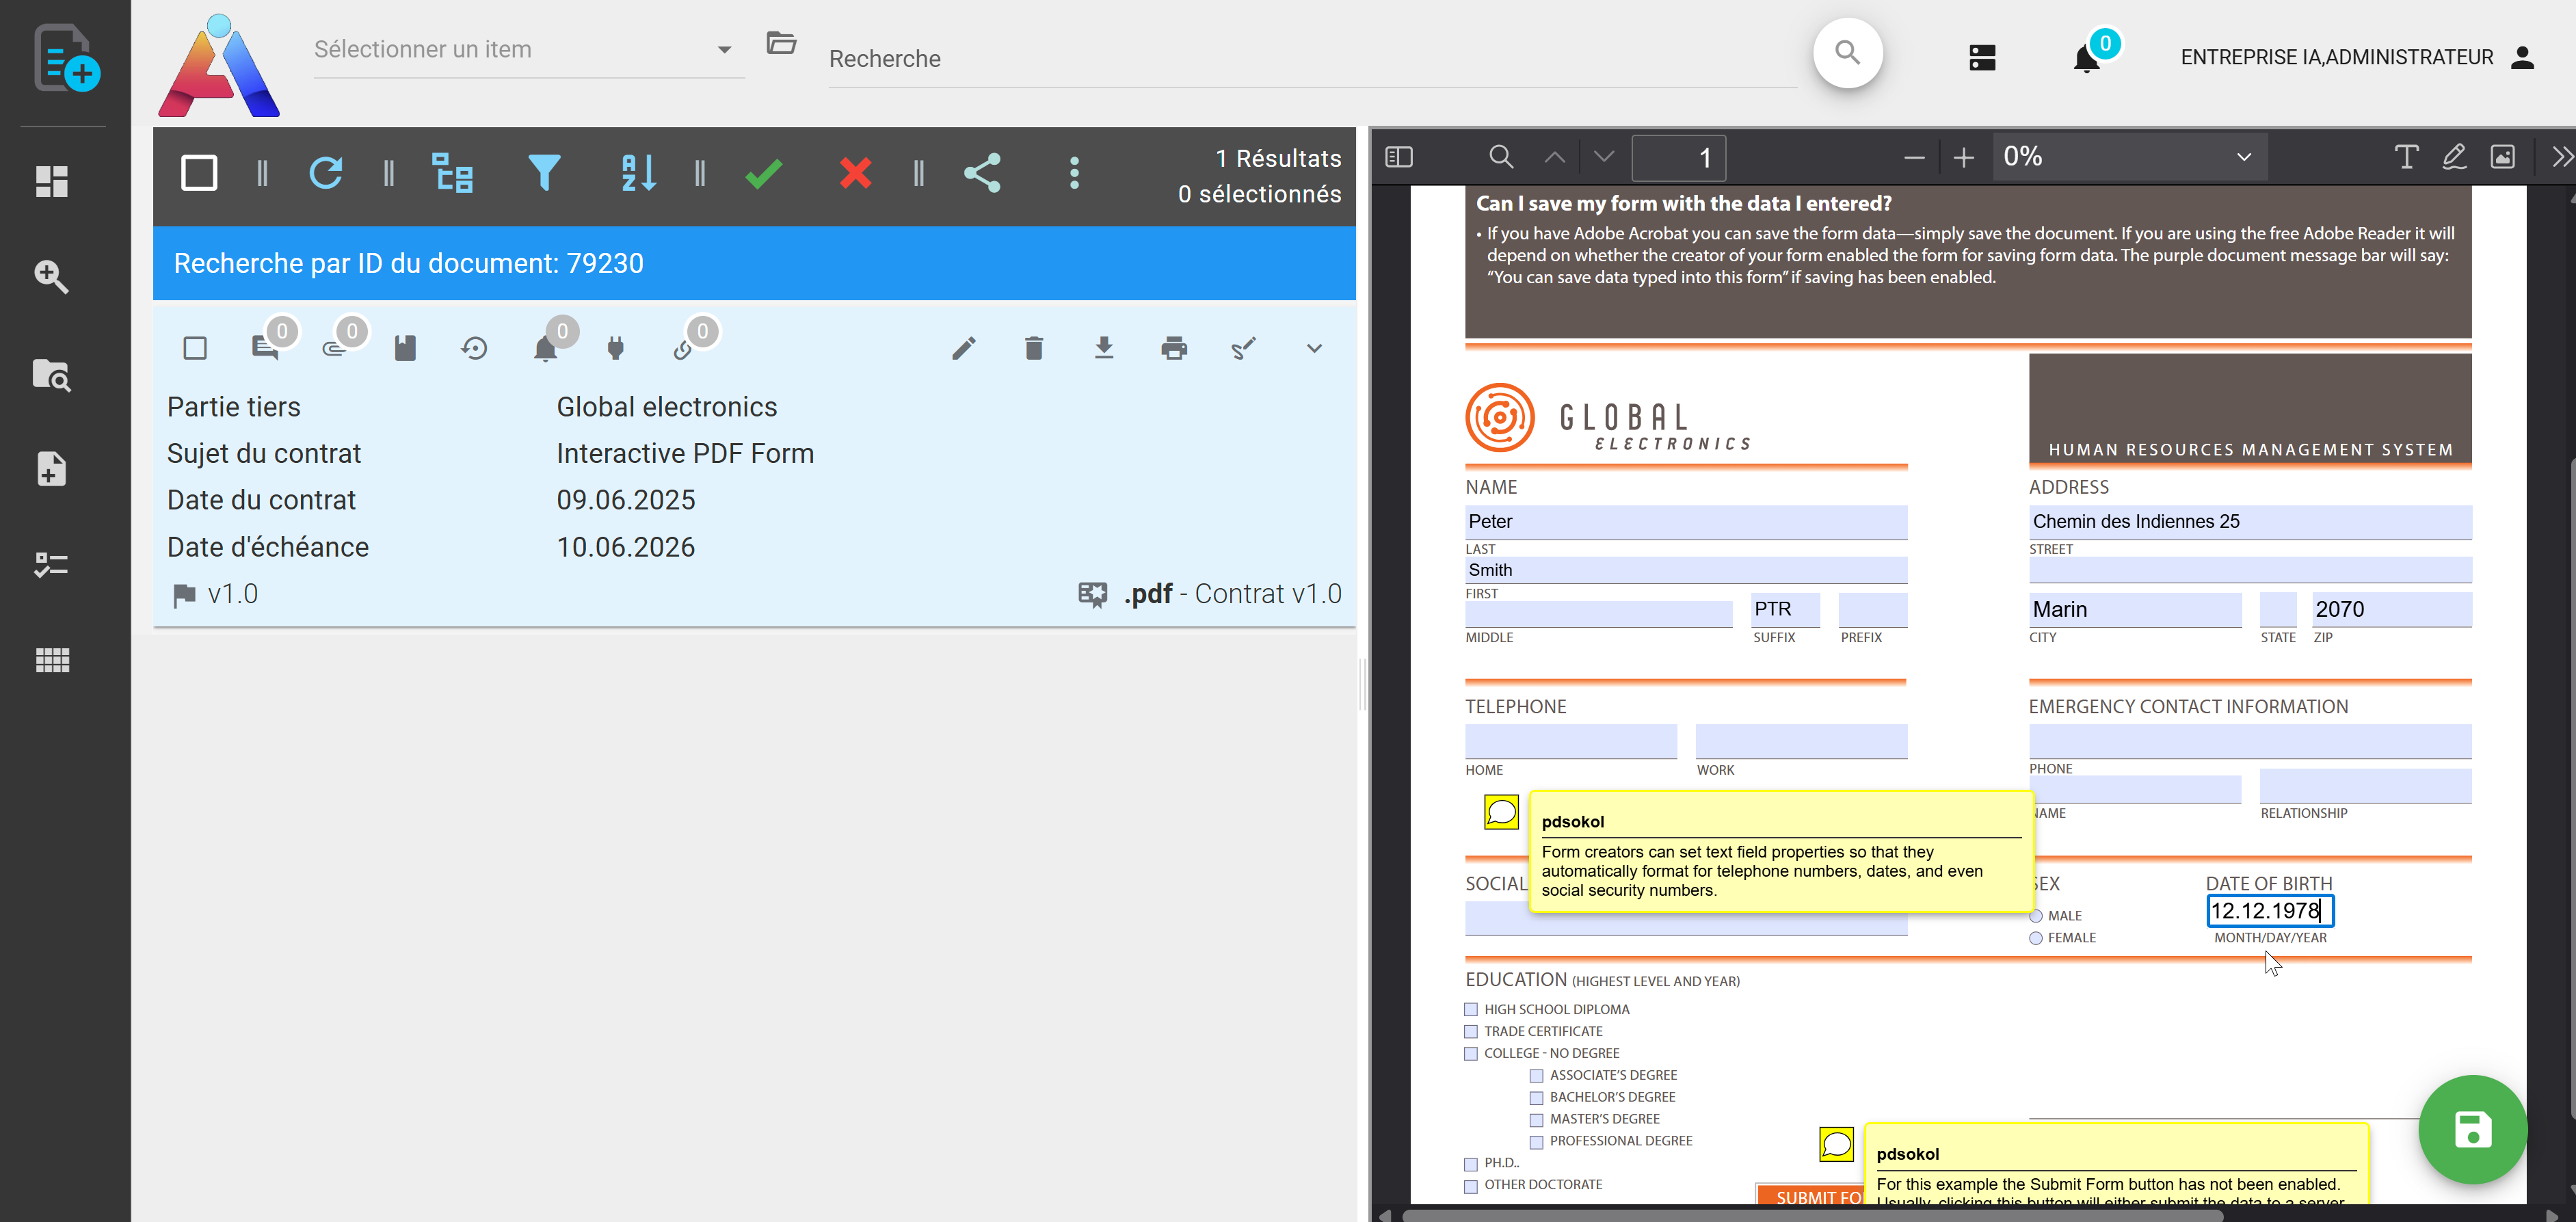Viewport: 2576px width, 1222px height.
Task: Open the filter funnel tool
Action: [544, 174]
